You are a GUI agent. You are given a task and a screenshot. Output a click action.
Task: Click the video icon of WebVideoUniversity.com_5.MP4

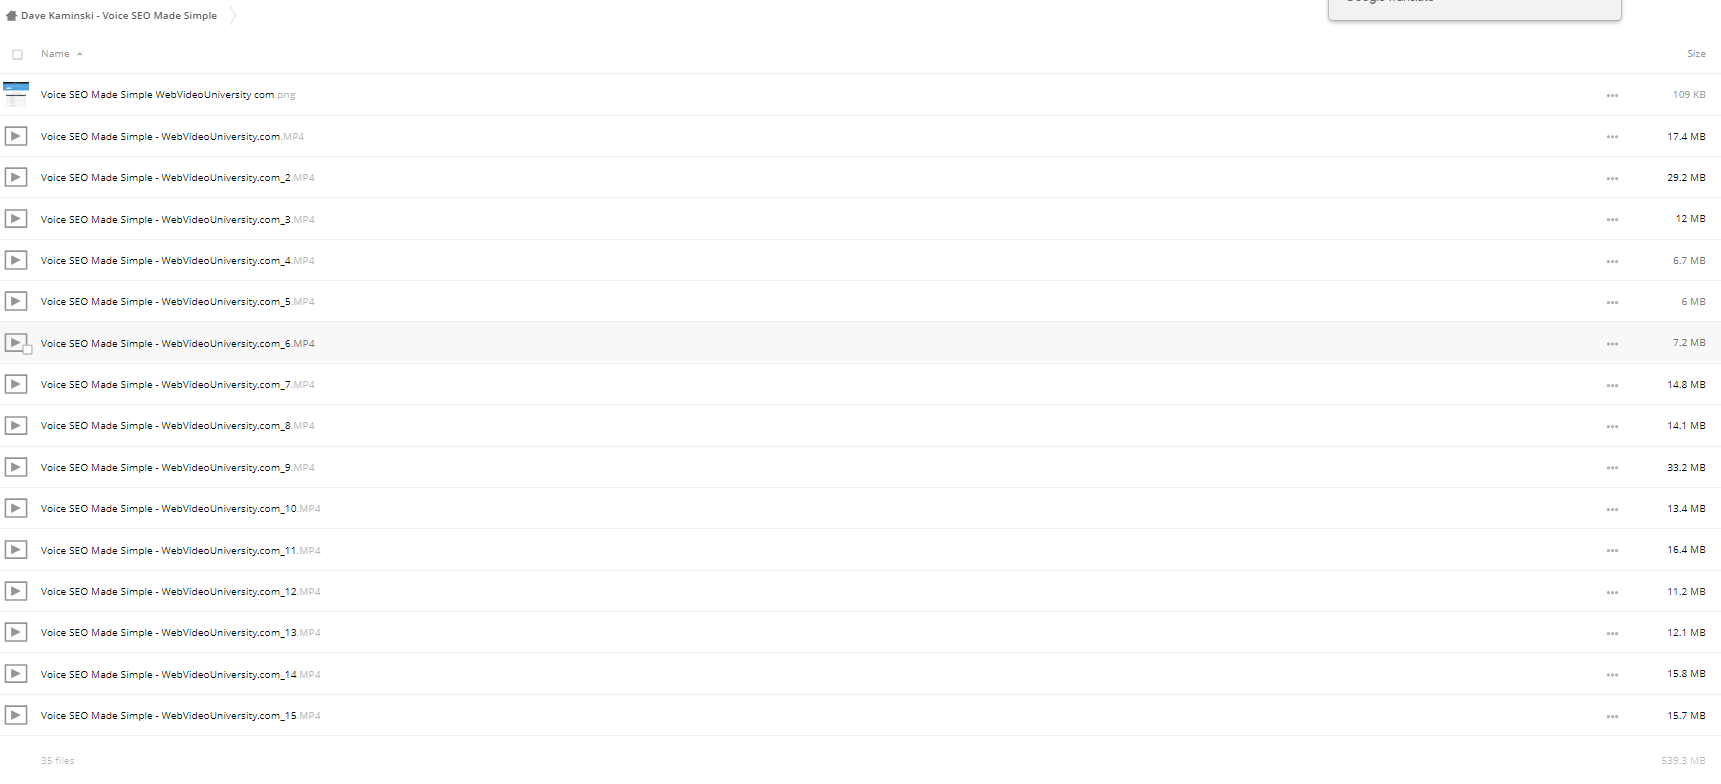click(x=16, y=301)
